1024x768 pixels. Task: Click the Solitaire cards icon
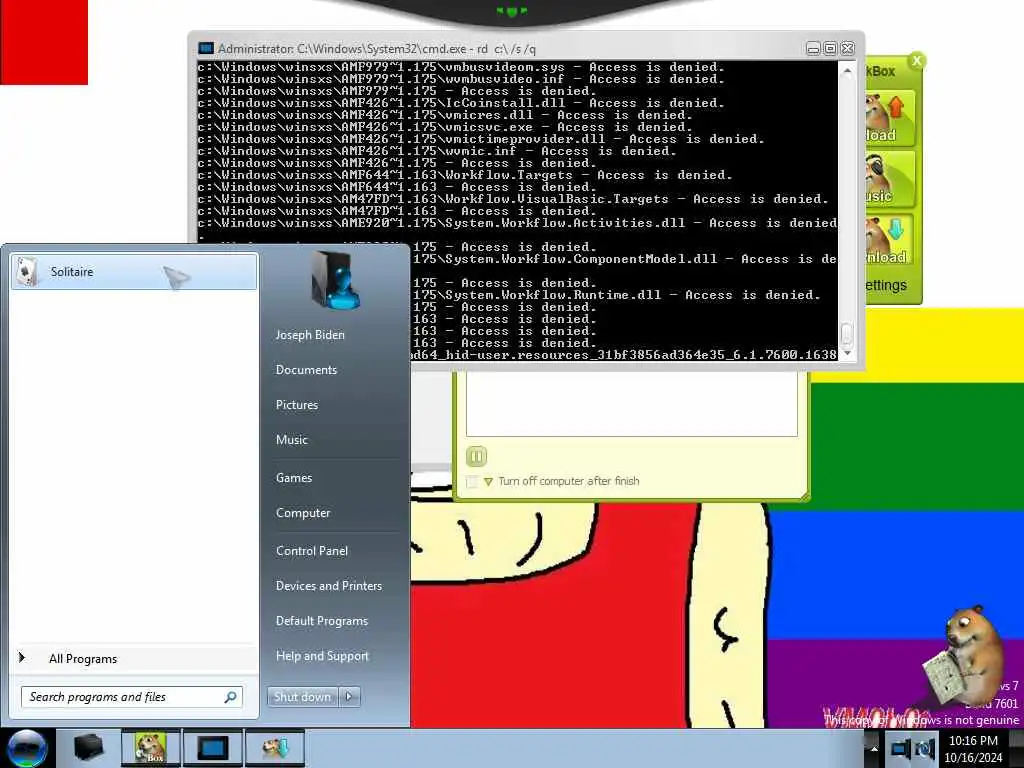28,272
